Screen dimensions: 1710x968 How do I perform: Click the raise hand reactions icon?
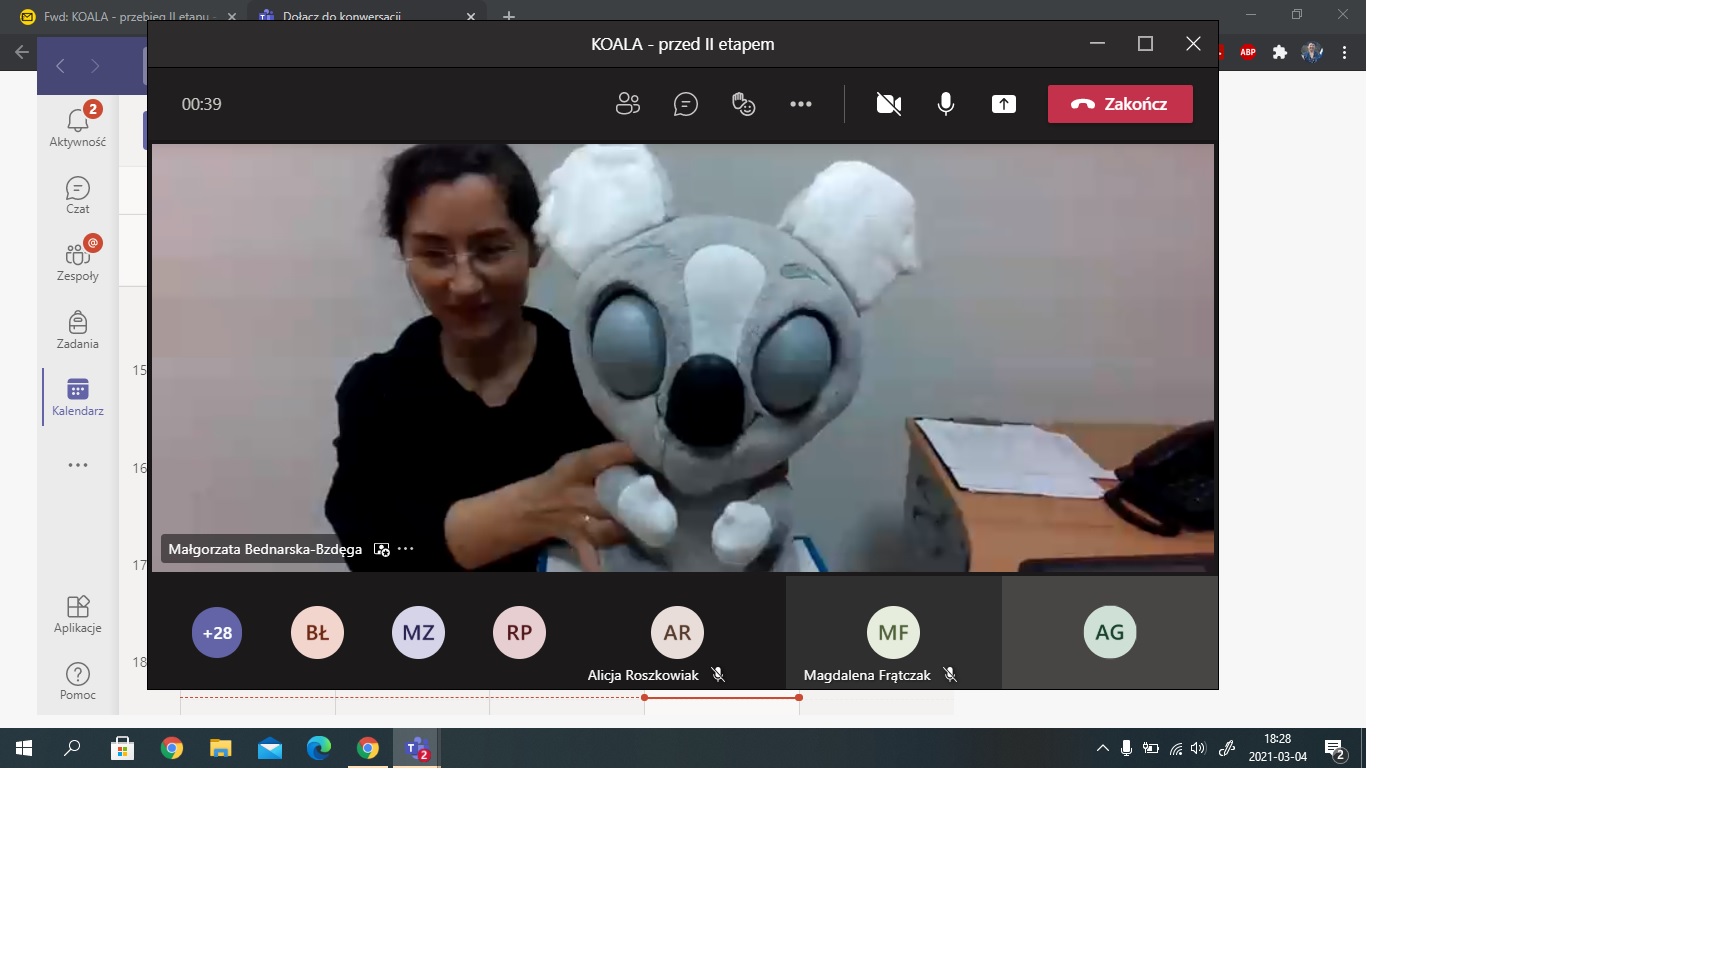pyautogui.click(x=743, y=104)
